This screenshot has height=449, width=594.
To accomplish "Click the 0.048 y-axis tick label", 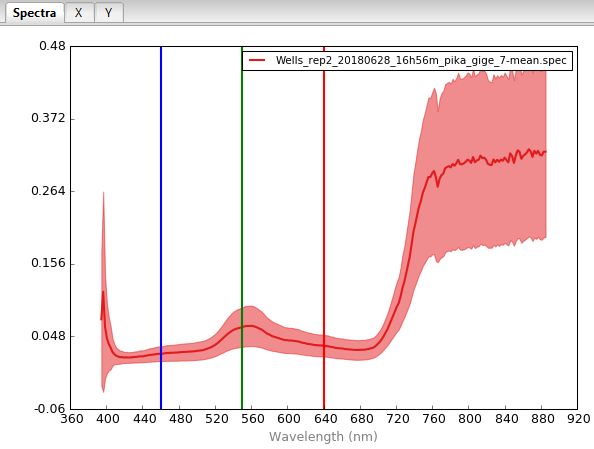I will [x=48, y=336].
